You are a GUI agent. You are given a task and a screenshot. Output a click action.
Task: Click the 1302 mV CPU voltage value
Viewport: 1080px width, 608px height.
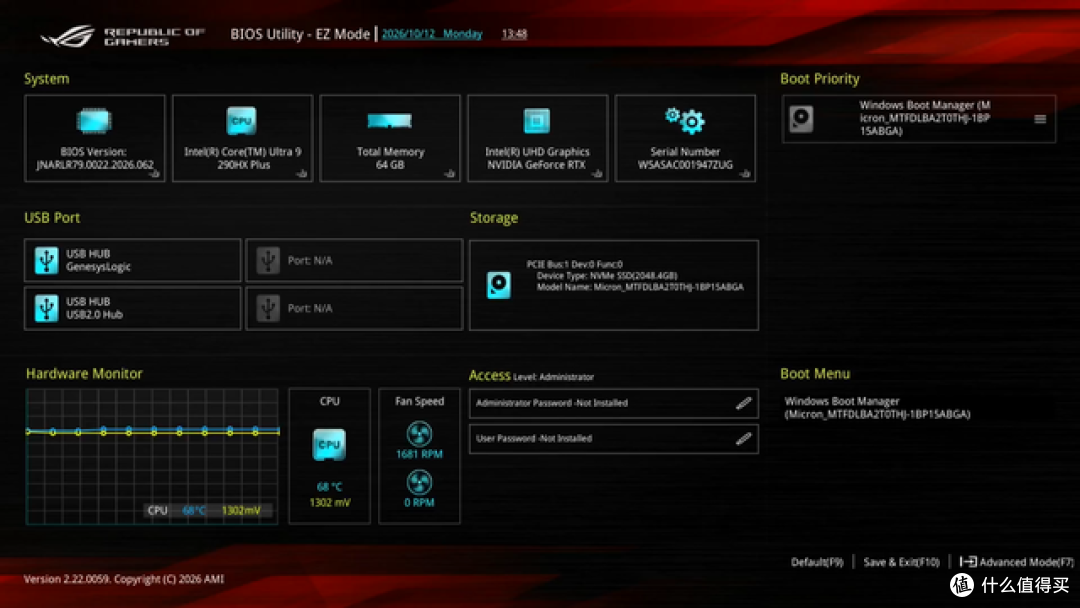(x=330, y=503)
